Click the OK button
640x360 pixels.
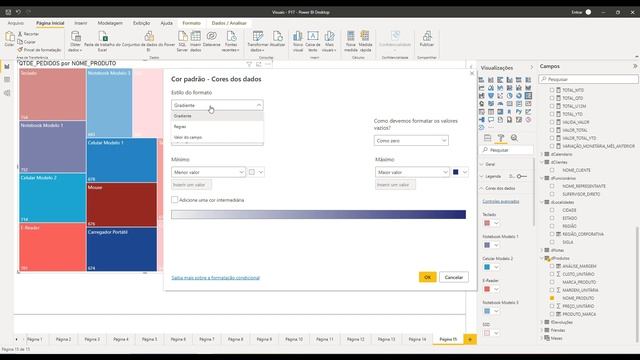pos(427,277)
